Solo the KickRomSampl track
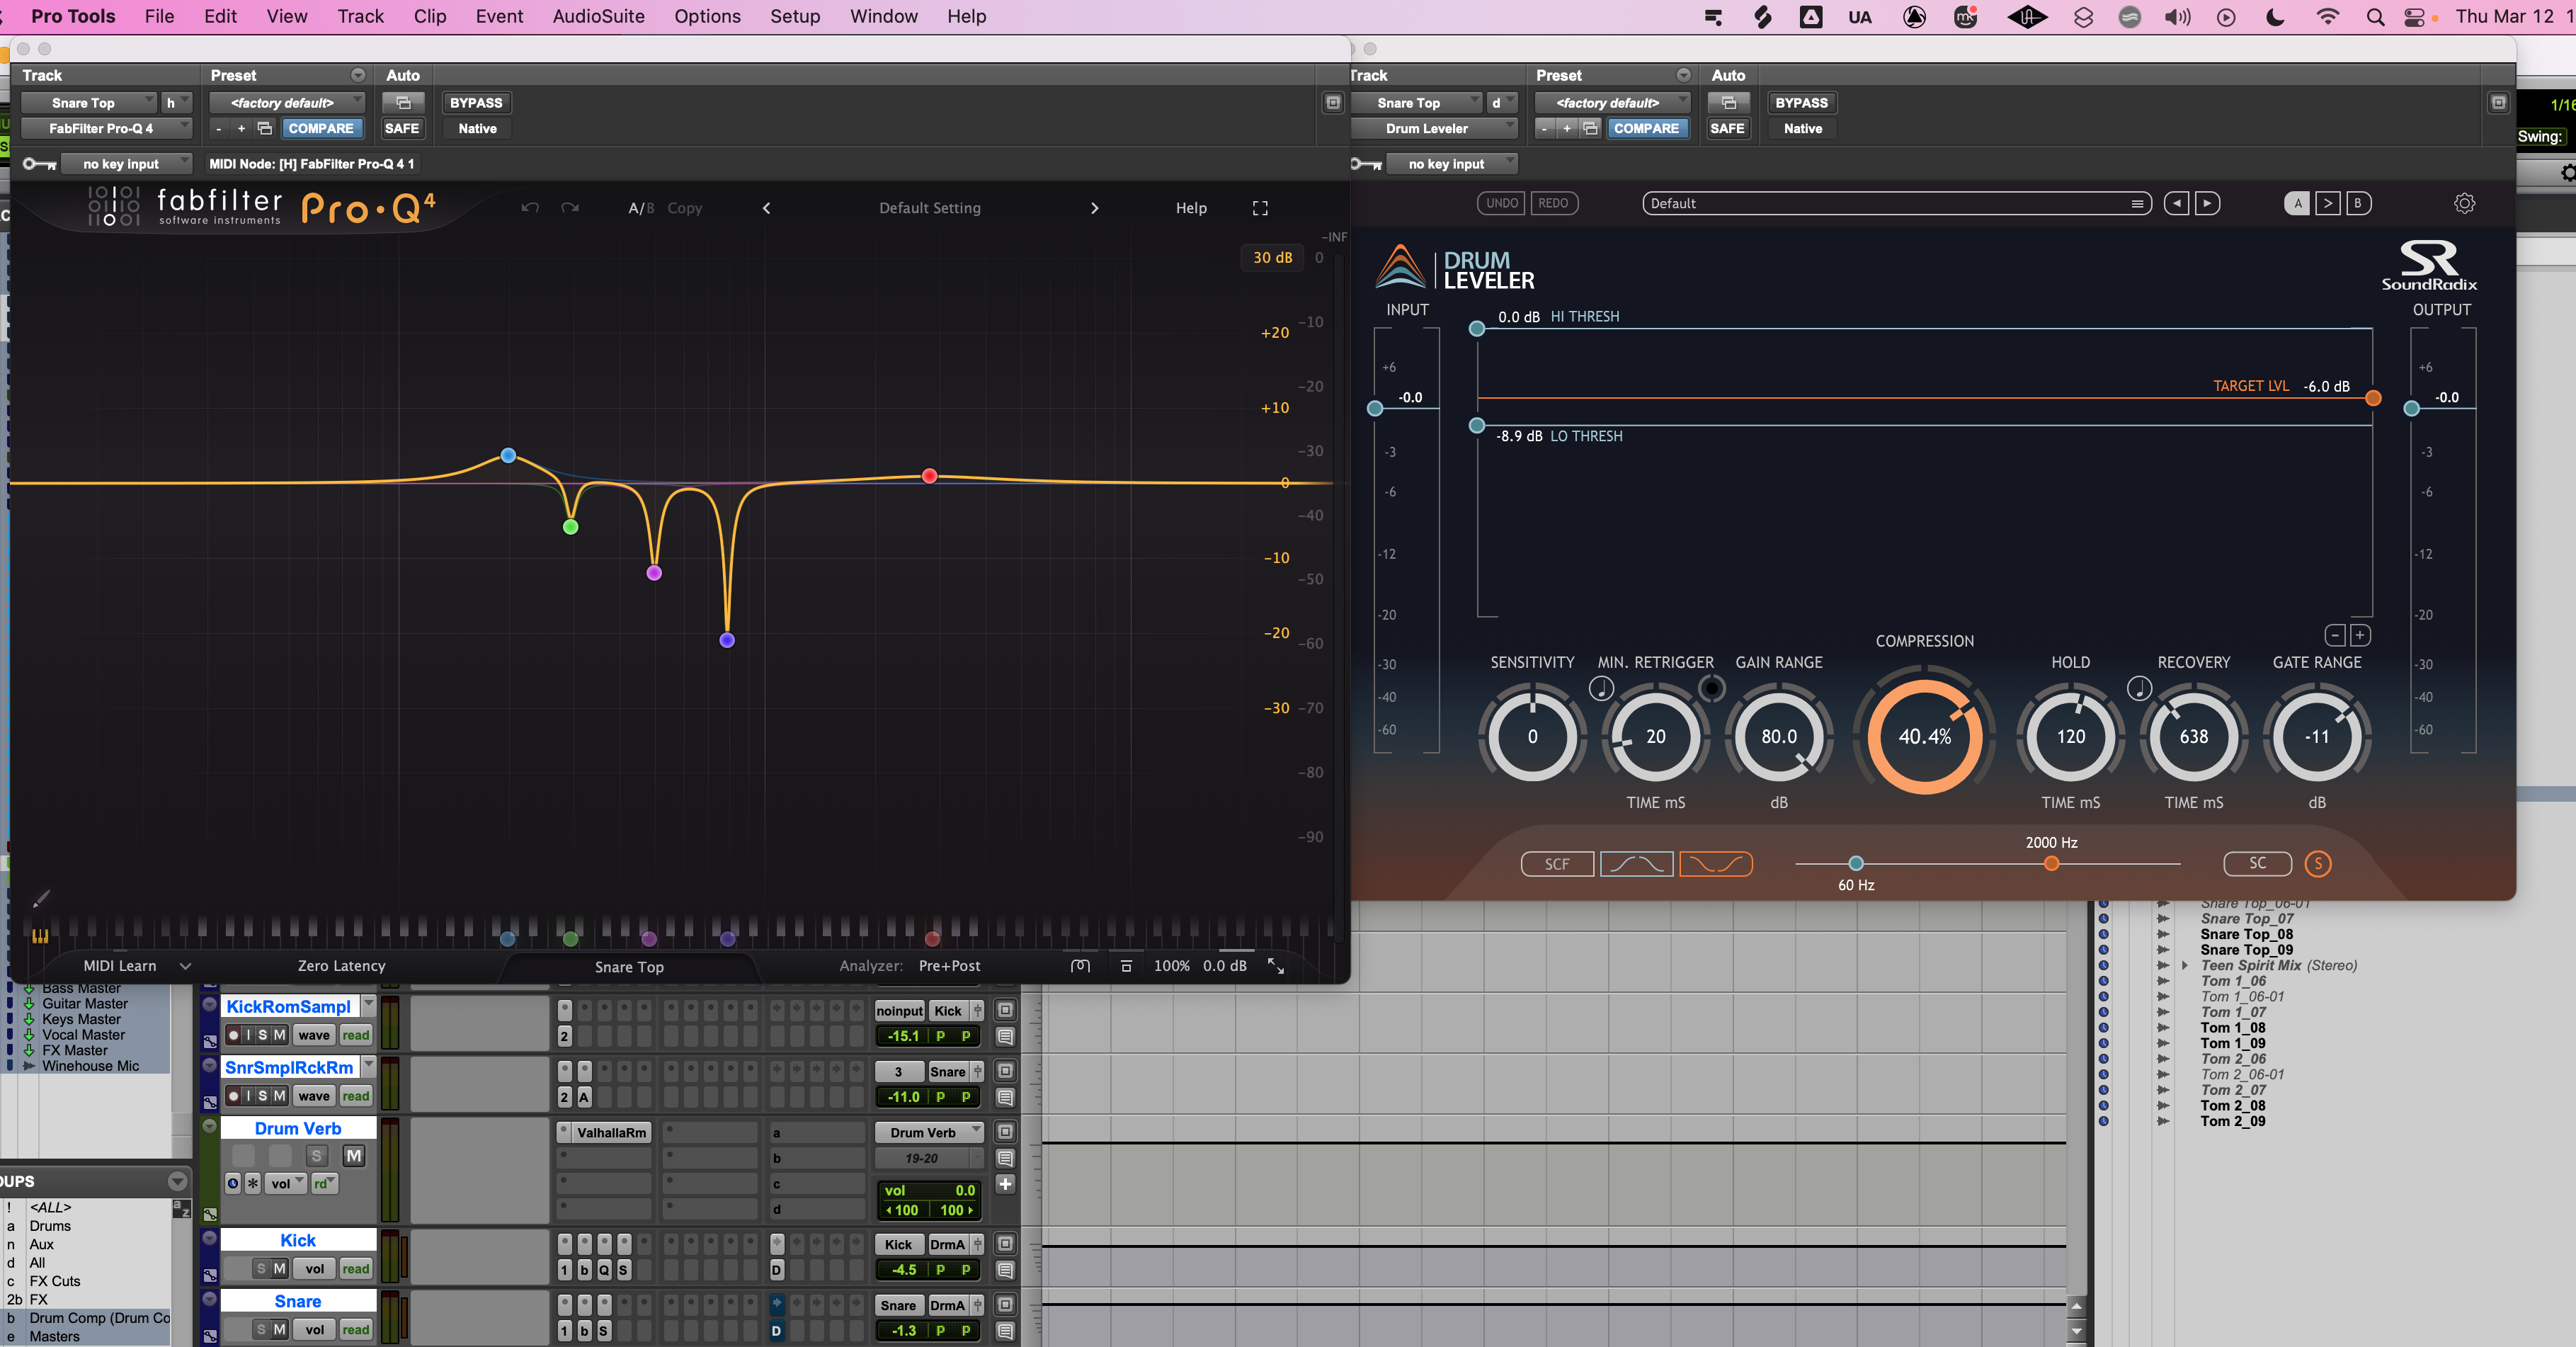Image resolution: width=2576 pixels, height=1347 pixels. pos(263,1035)
